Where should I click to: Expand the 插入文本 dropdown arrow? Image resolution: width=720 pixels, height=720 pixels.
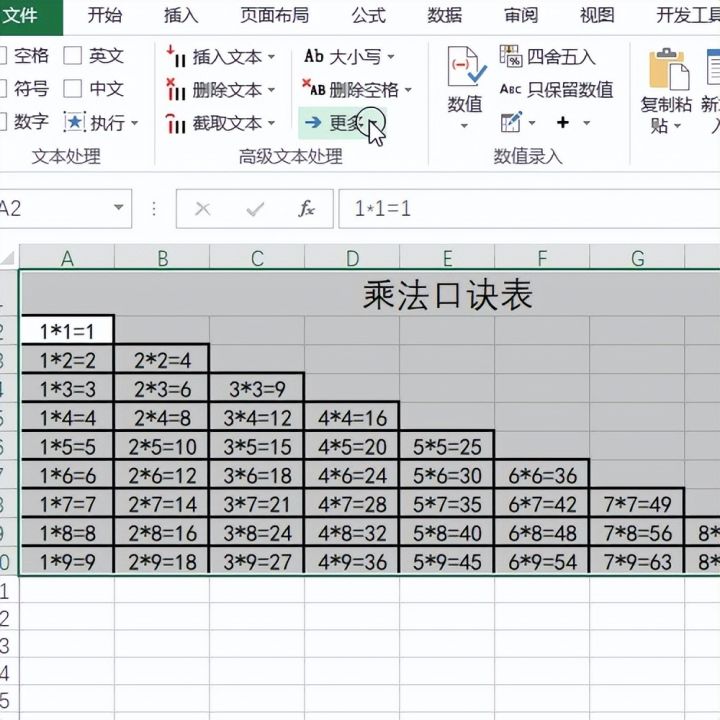(x=271, y=57)
